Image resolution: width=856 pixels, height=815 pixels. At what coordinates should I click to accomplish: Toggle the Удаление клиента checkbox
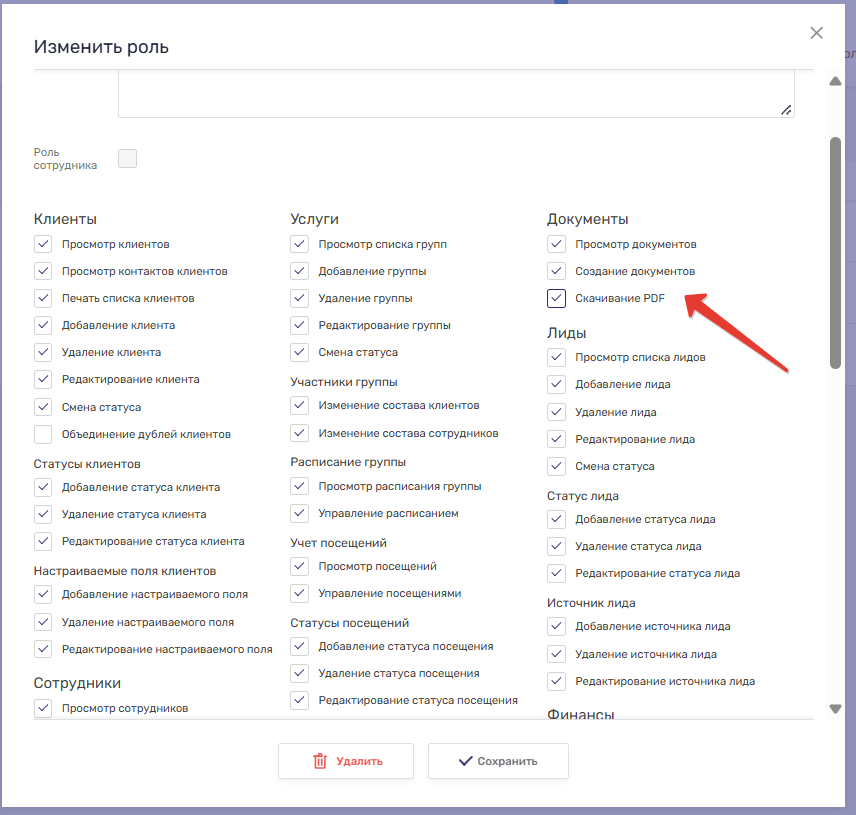tap(43, 352)
